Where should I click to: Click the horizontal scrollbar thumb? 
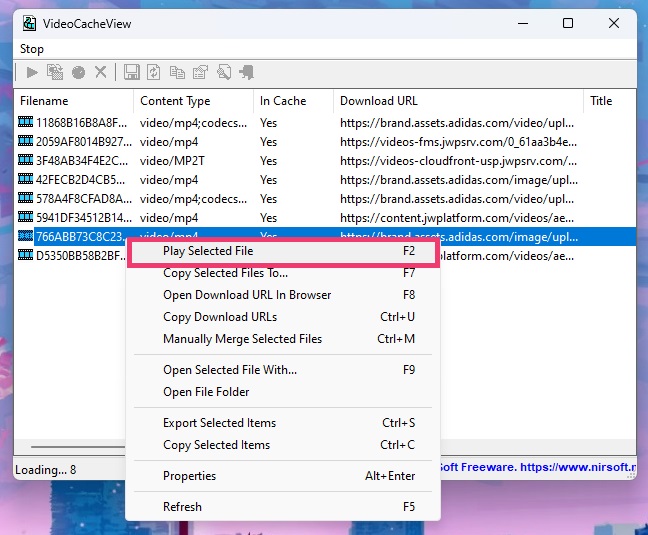point(78,447)
